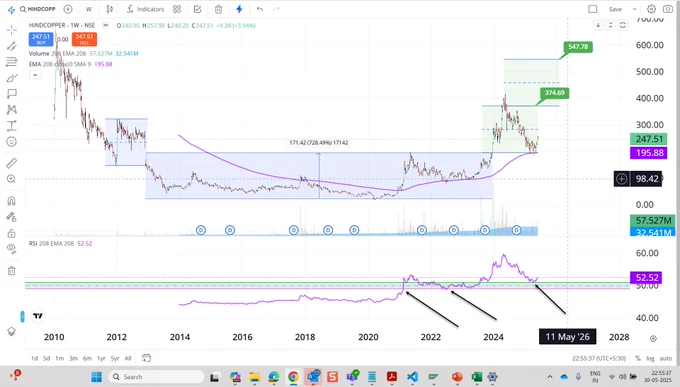
Task: Open the object tree layers icon
Action: tap(12, 331)
